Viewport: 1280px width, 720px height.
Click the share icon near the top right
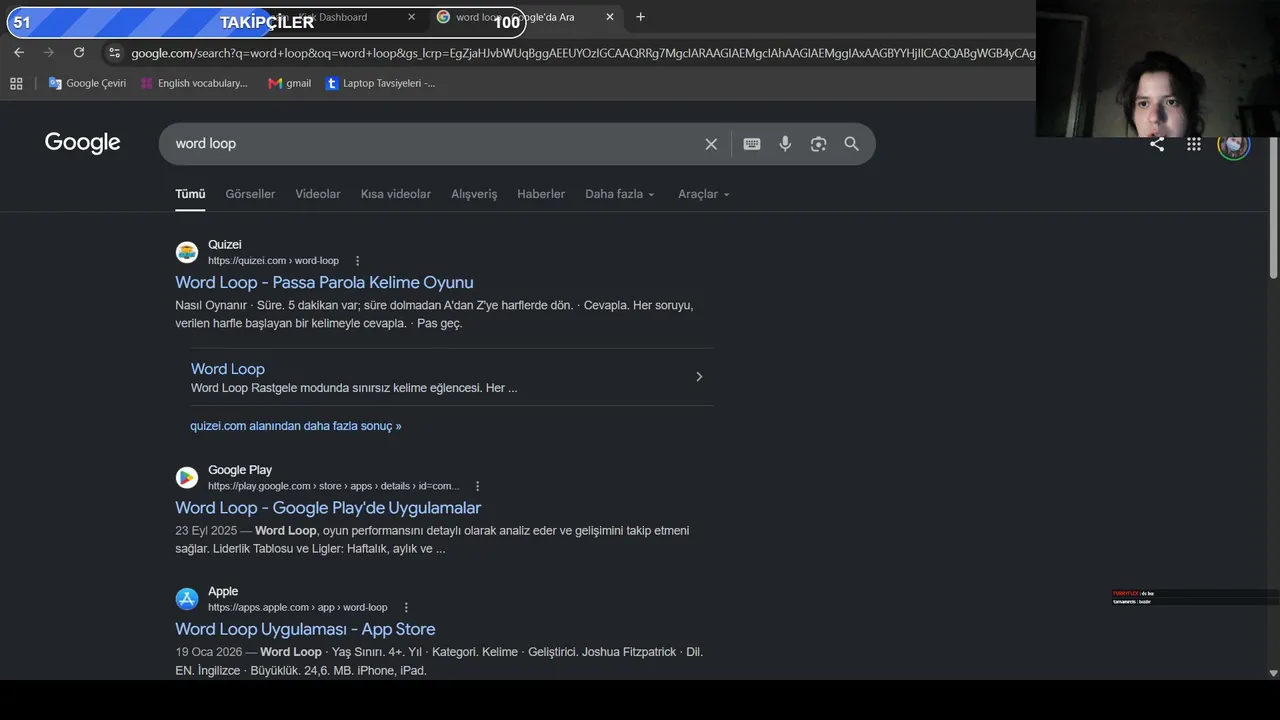1157,144
